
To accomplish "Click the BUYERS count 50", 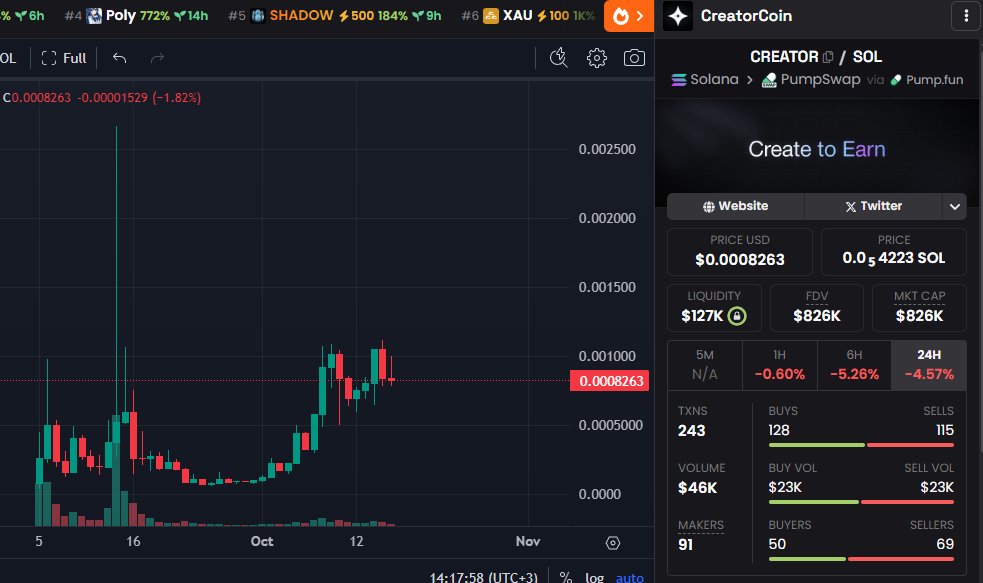I will pyautogui.click(x=777, y=544).
